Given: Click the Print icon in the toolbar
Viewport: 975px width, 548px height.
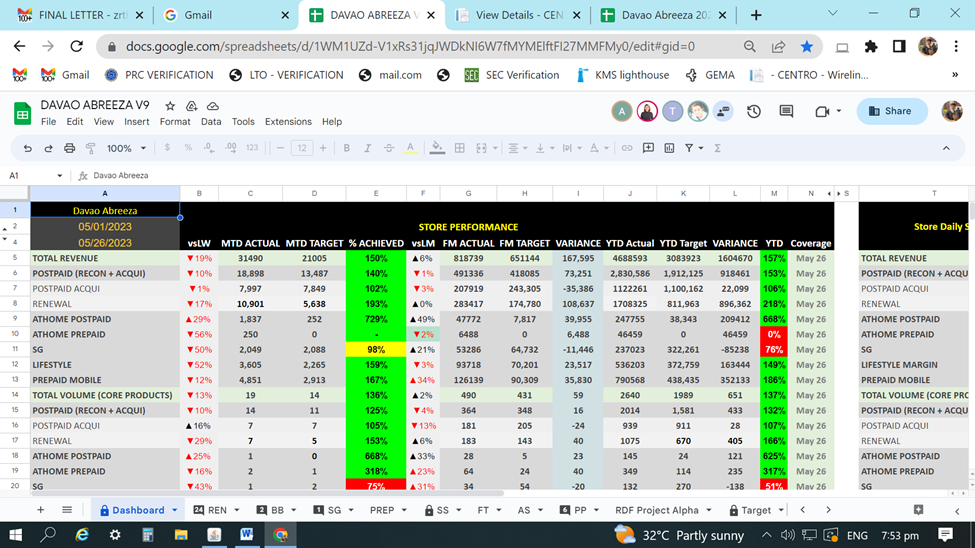Looking at the screenshot, I should click(x=69, y=148).
